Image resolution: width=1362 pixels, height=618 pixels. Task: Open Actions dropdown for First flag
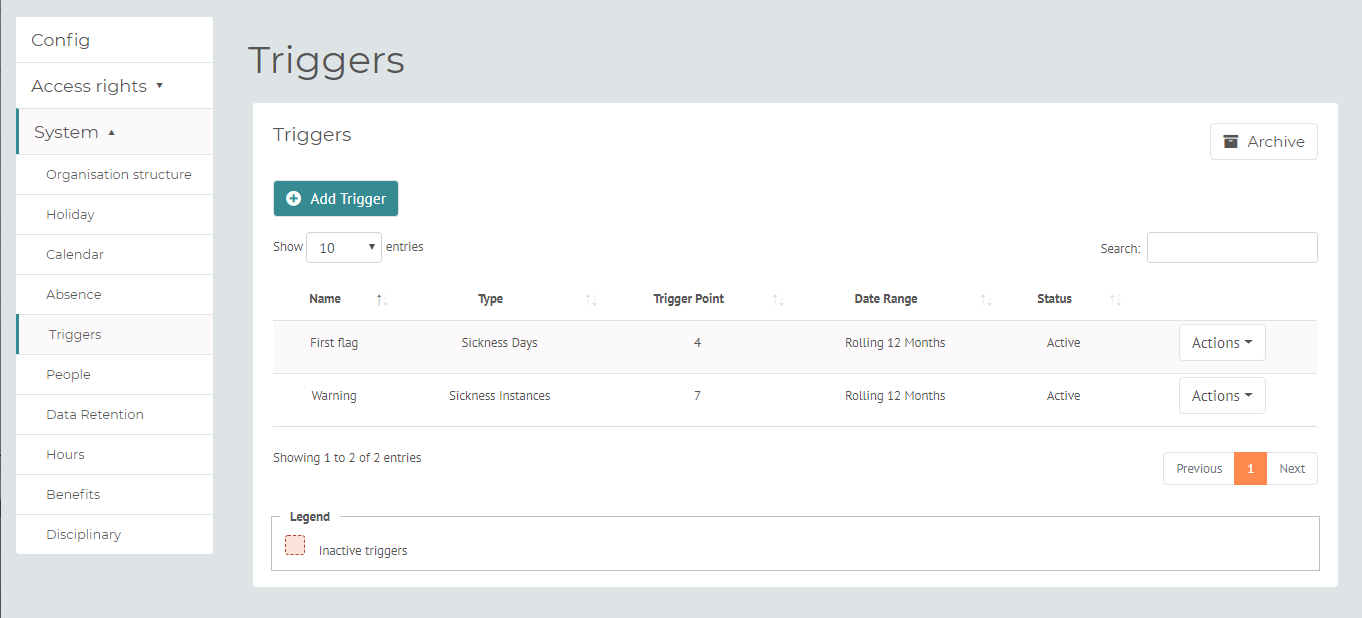click(1222, 343)
